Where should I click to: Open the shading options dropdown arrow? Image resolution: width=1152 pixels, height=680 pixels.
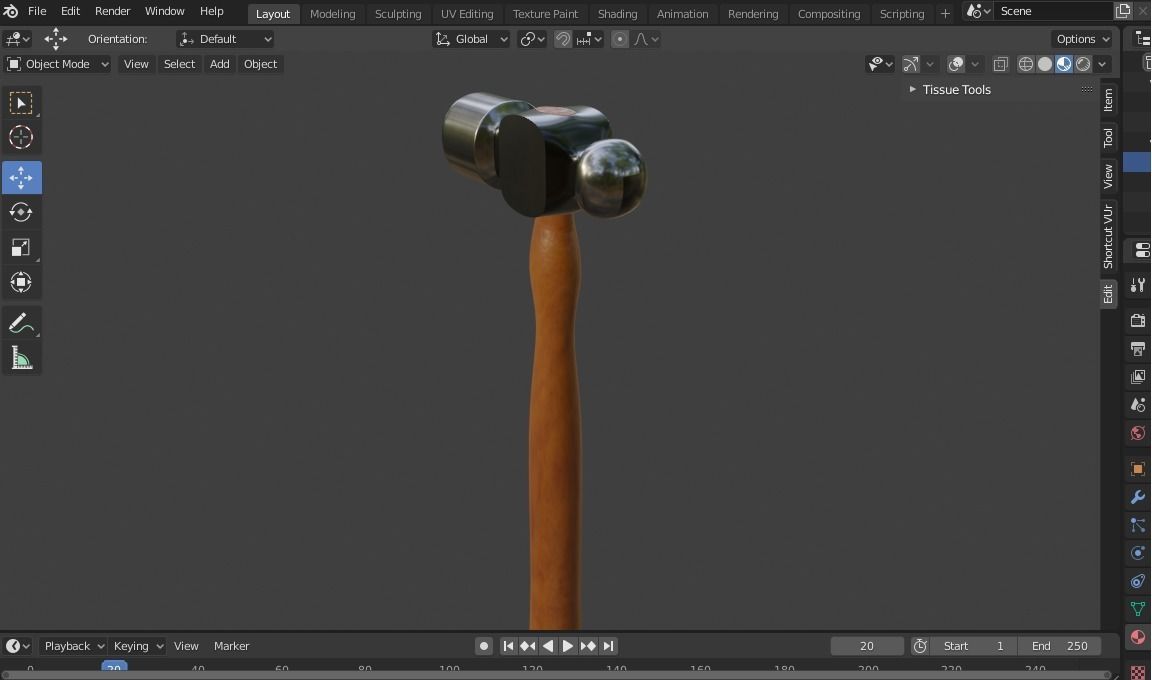pyautogui.click(x=1102, y=65)
